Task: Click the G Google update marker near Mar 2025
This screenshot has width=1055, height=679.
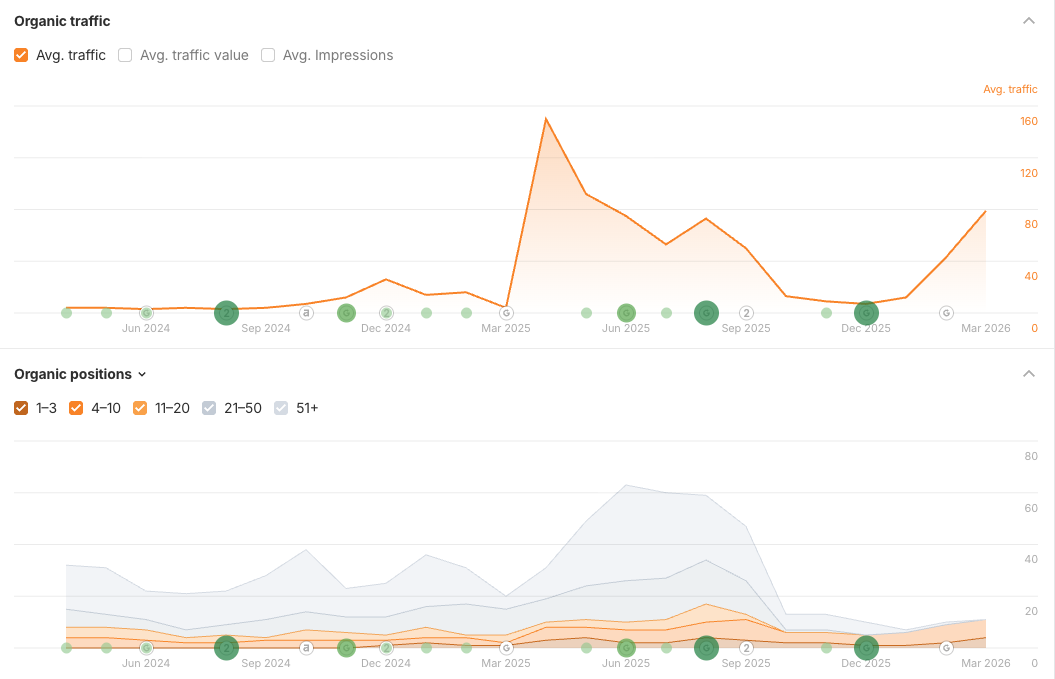Action: 506,312
